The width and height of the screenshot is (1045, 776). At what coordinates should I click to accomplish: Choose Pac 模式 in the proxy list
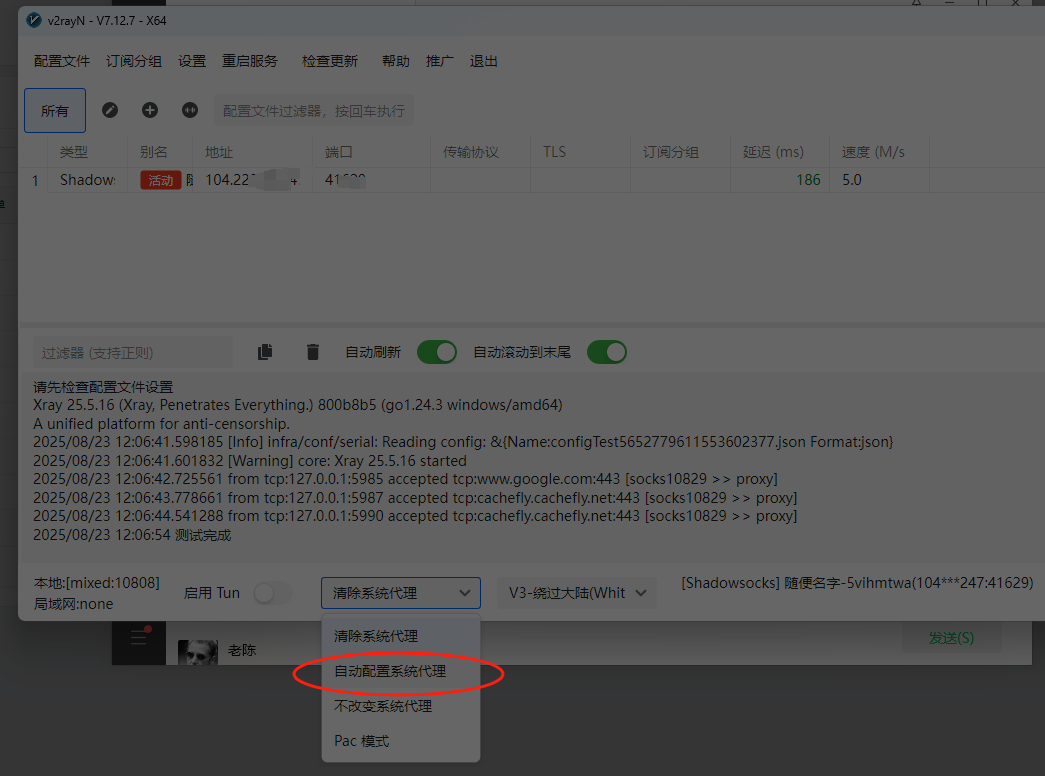(x=362, y=741)
